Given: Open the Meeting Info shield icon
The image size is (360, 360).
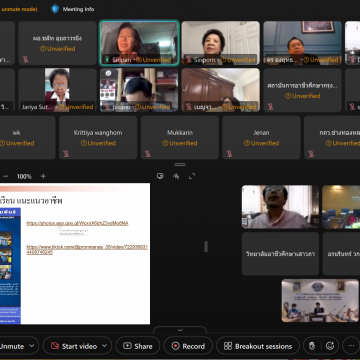Looking at the screenshot, I should [55, 9].
